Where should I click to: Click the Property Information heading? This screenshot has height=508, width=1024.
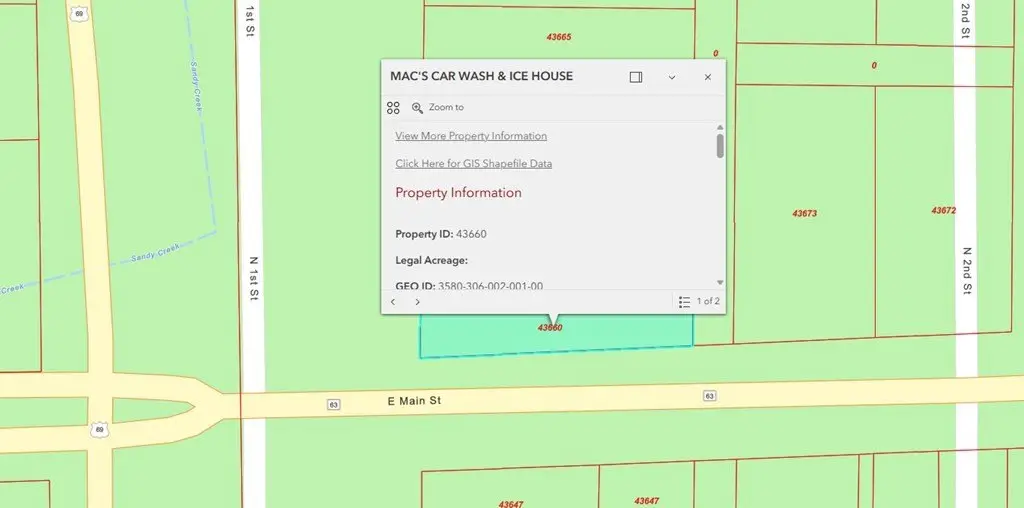tap(458, 193)
